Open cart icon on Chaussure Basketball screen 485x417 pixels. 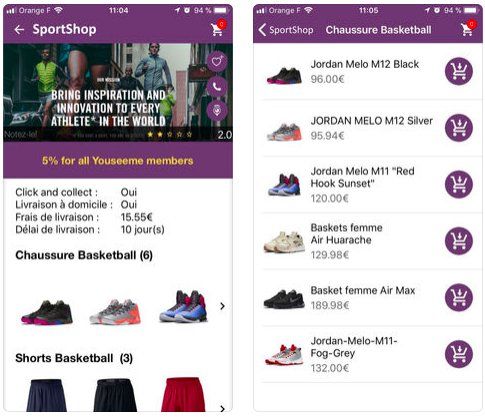coord(468,29)
